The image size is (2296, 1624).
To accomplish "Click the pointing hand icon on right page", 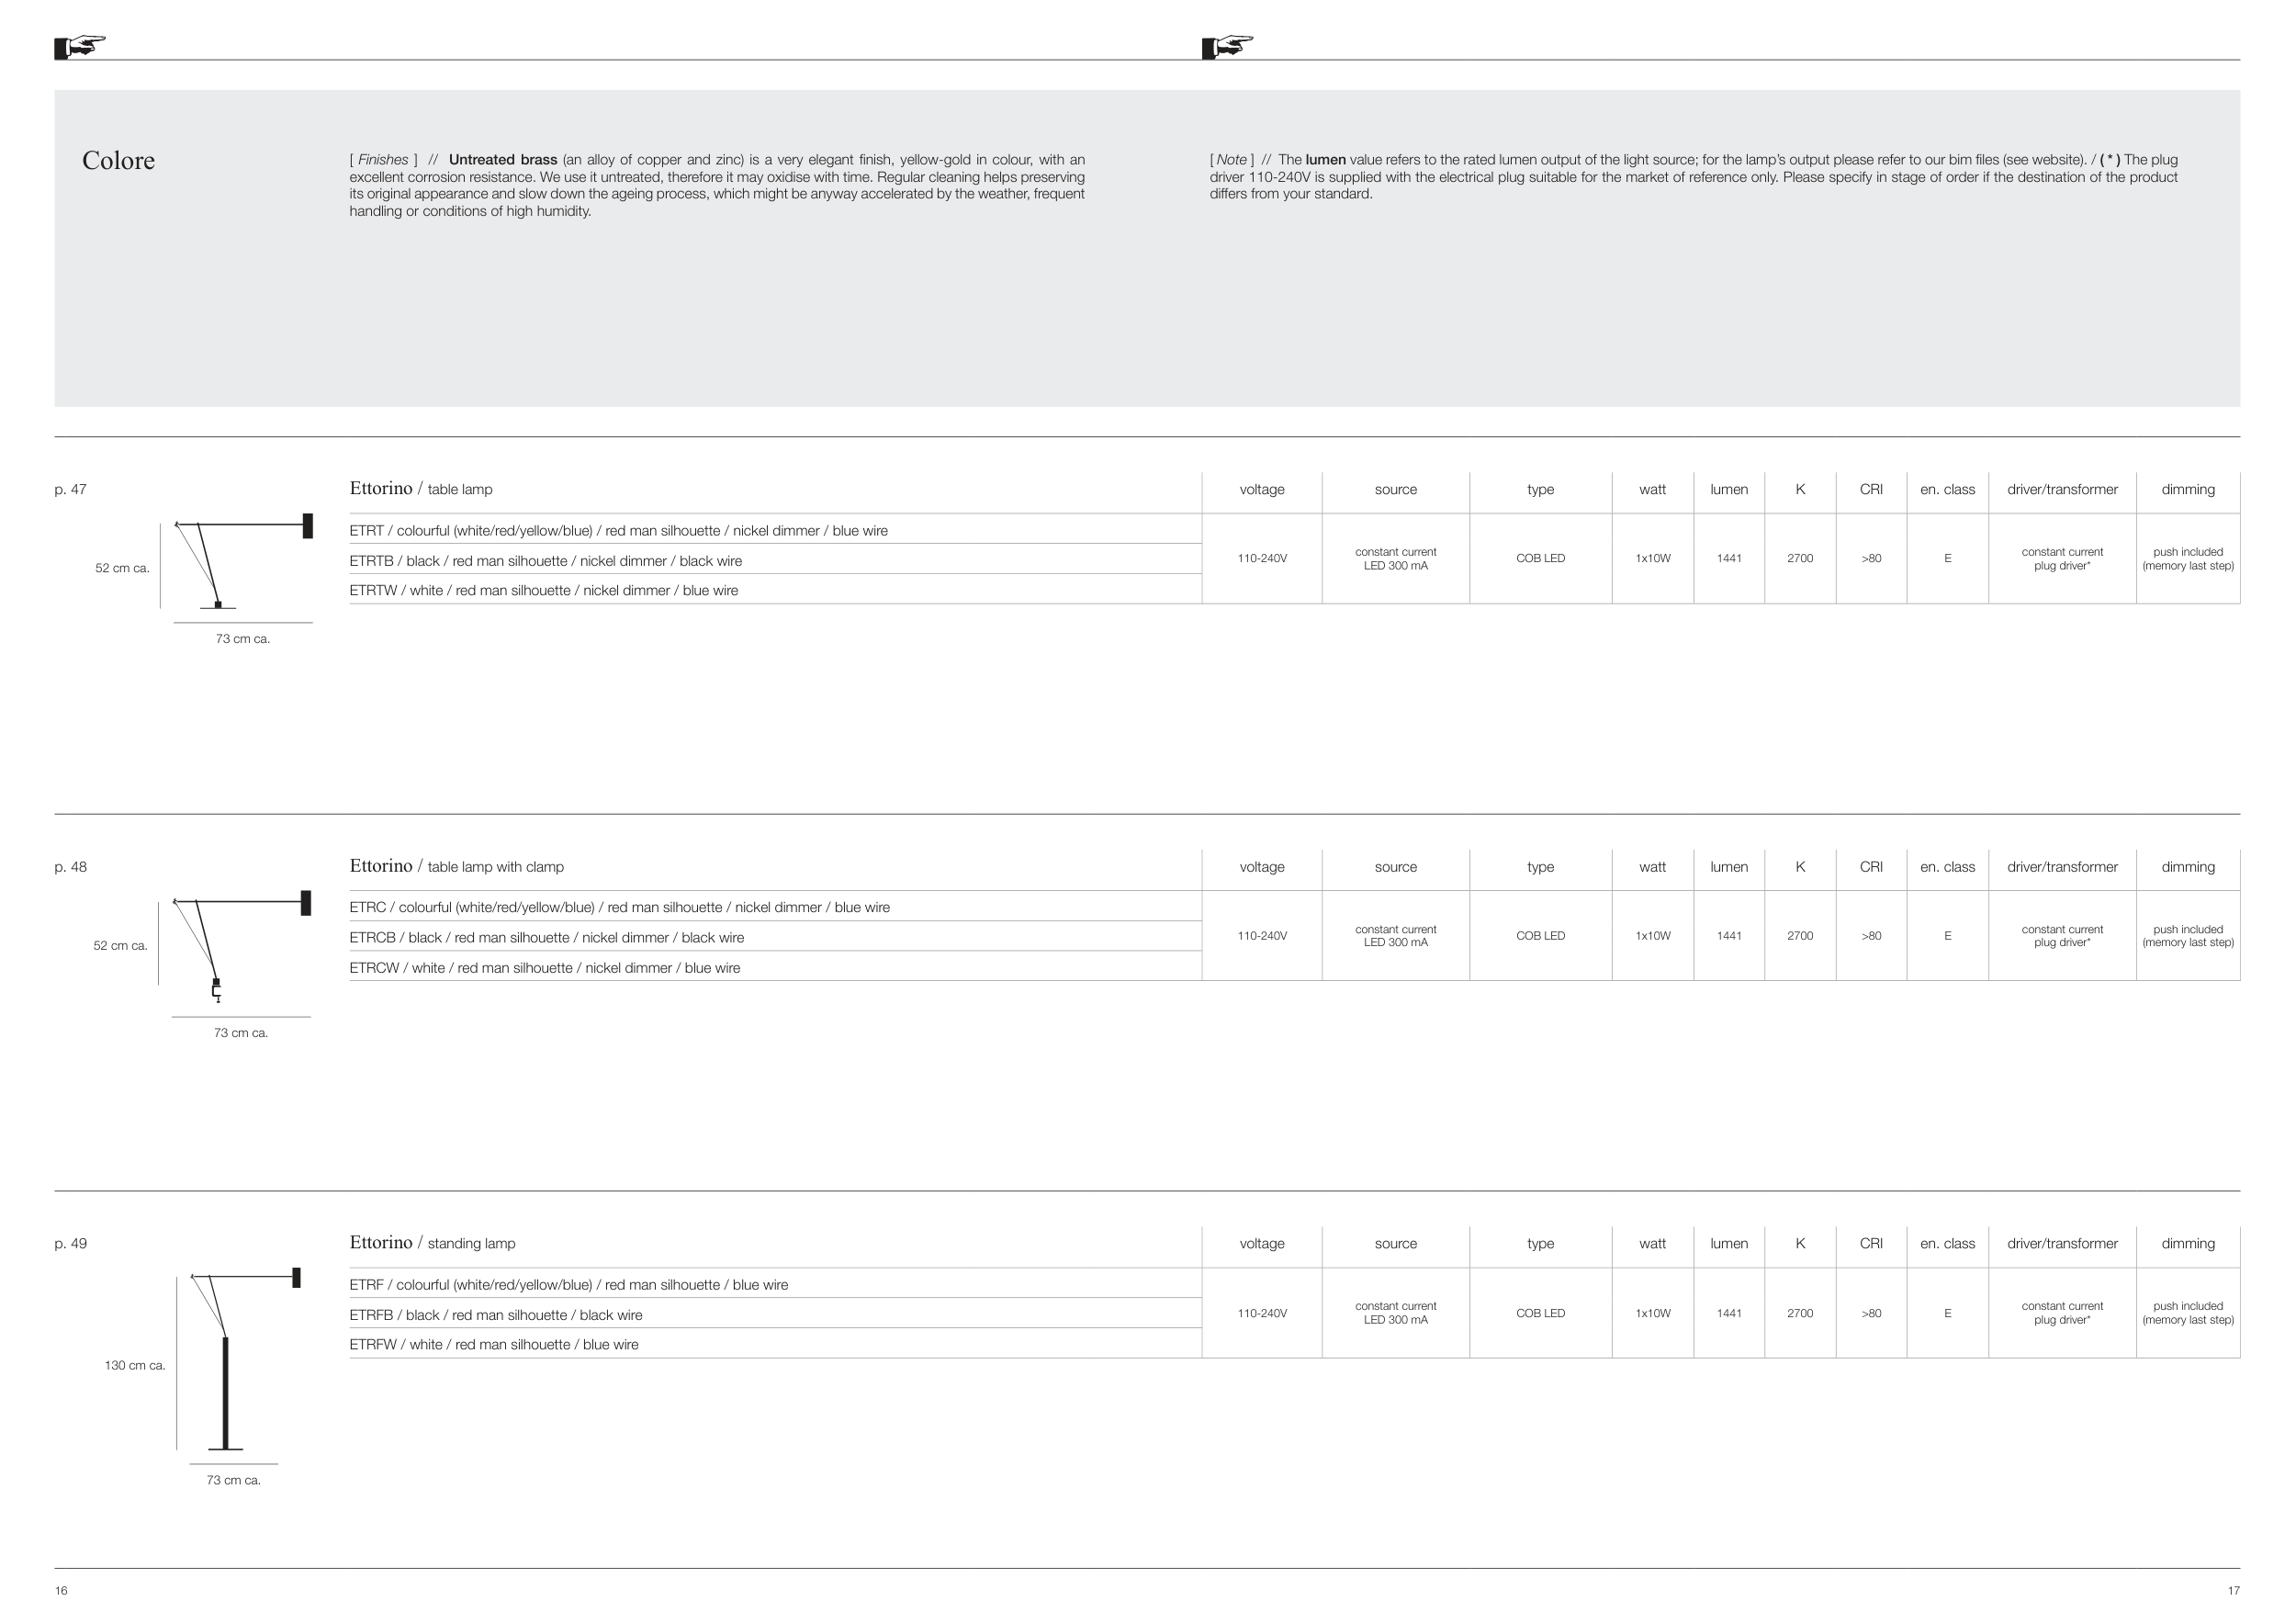I will (x=1227, y=46).
